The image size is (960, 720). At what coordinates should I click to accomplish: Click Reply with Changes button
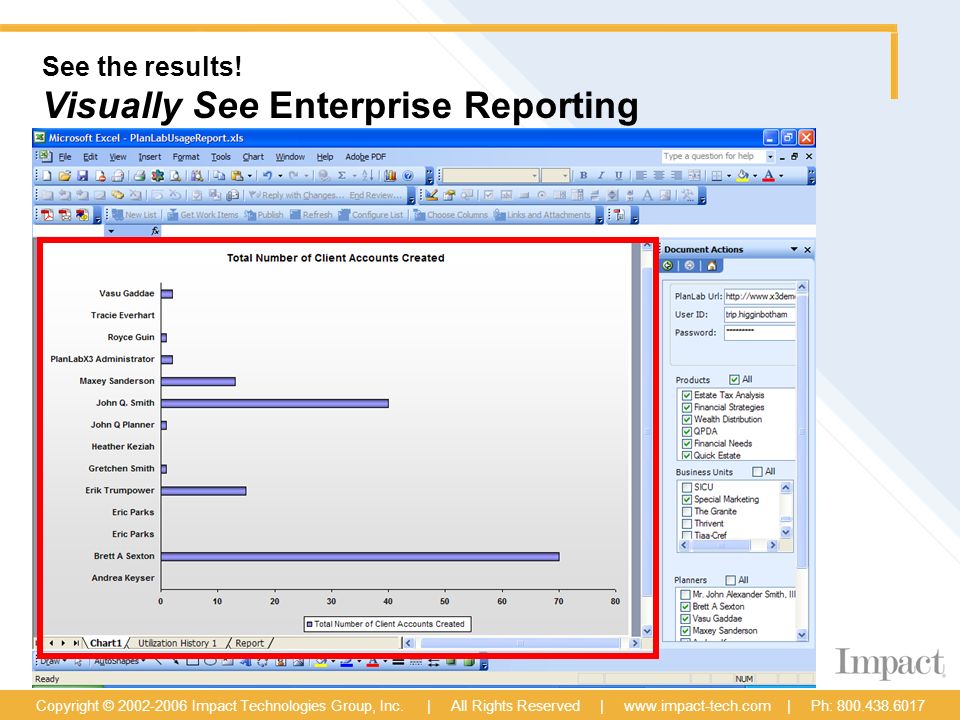[x=294, y=195]
